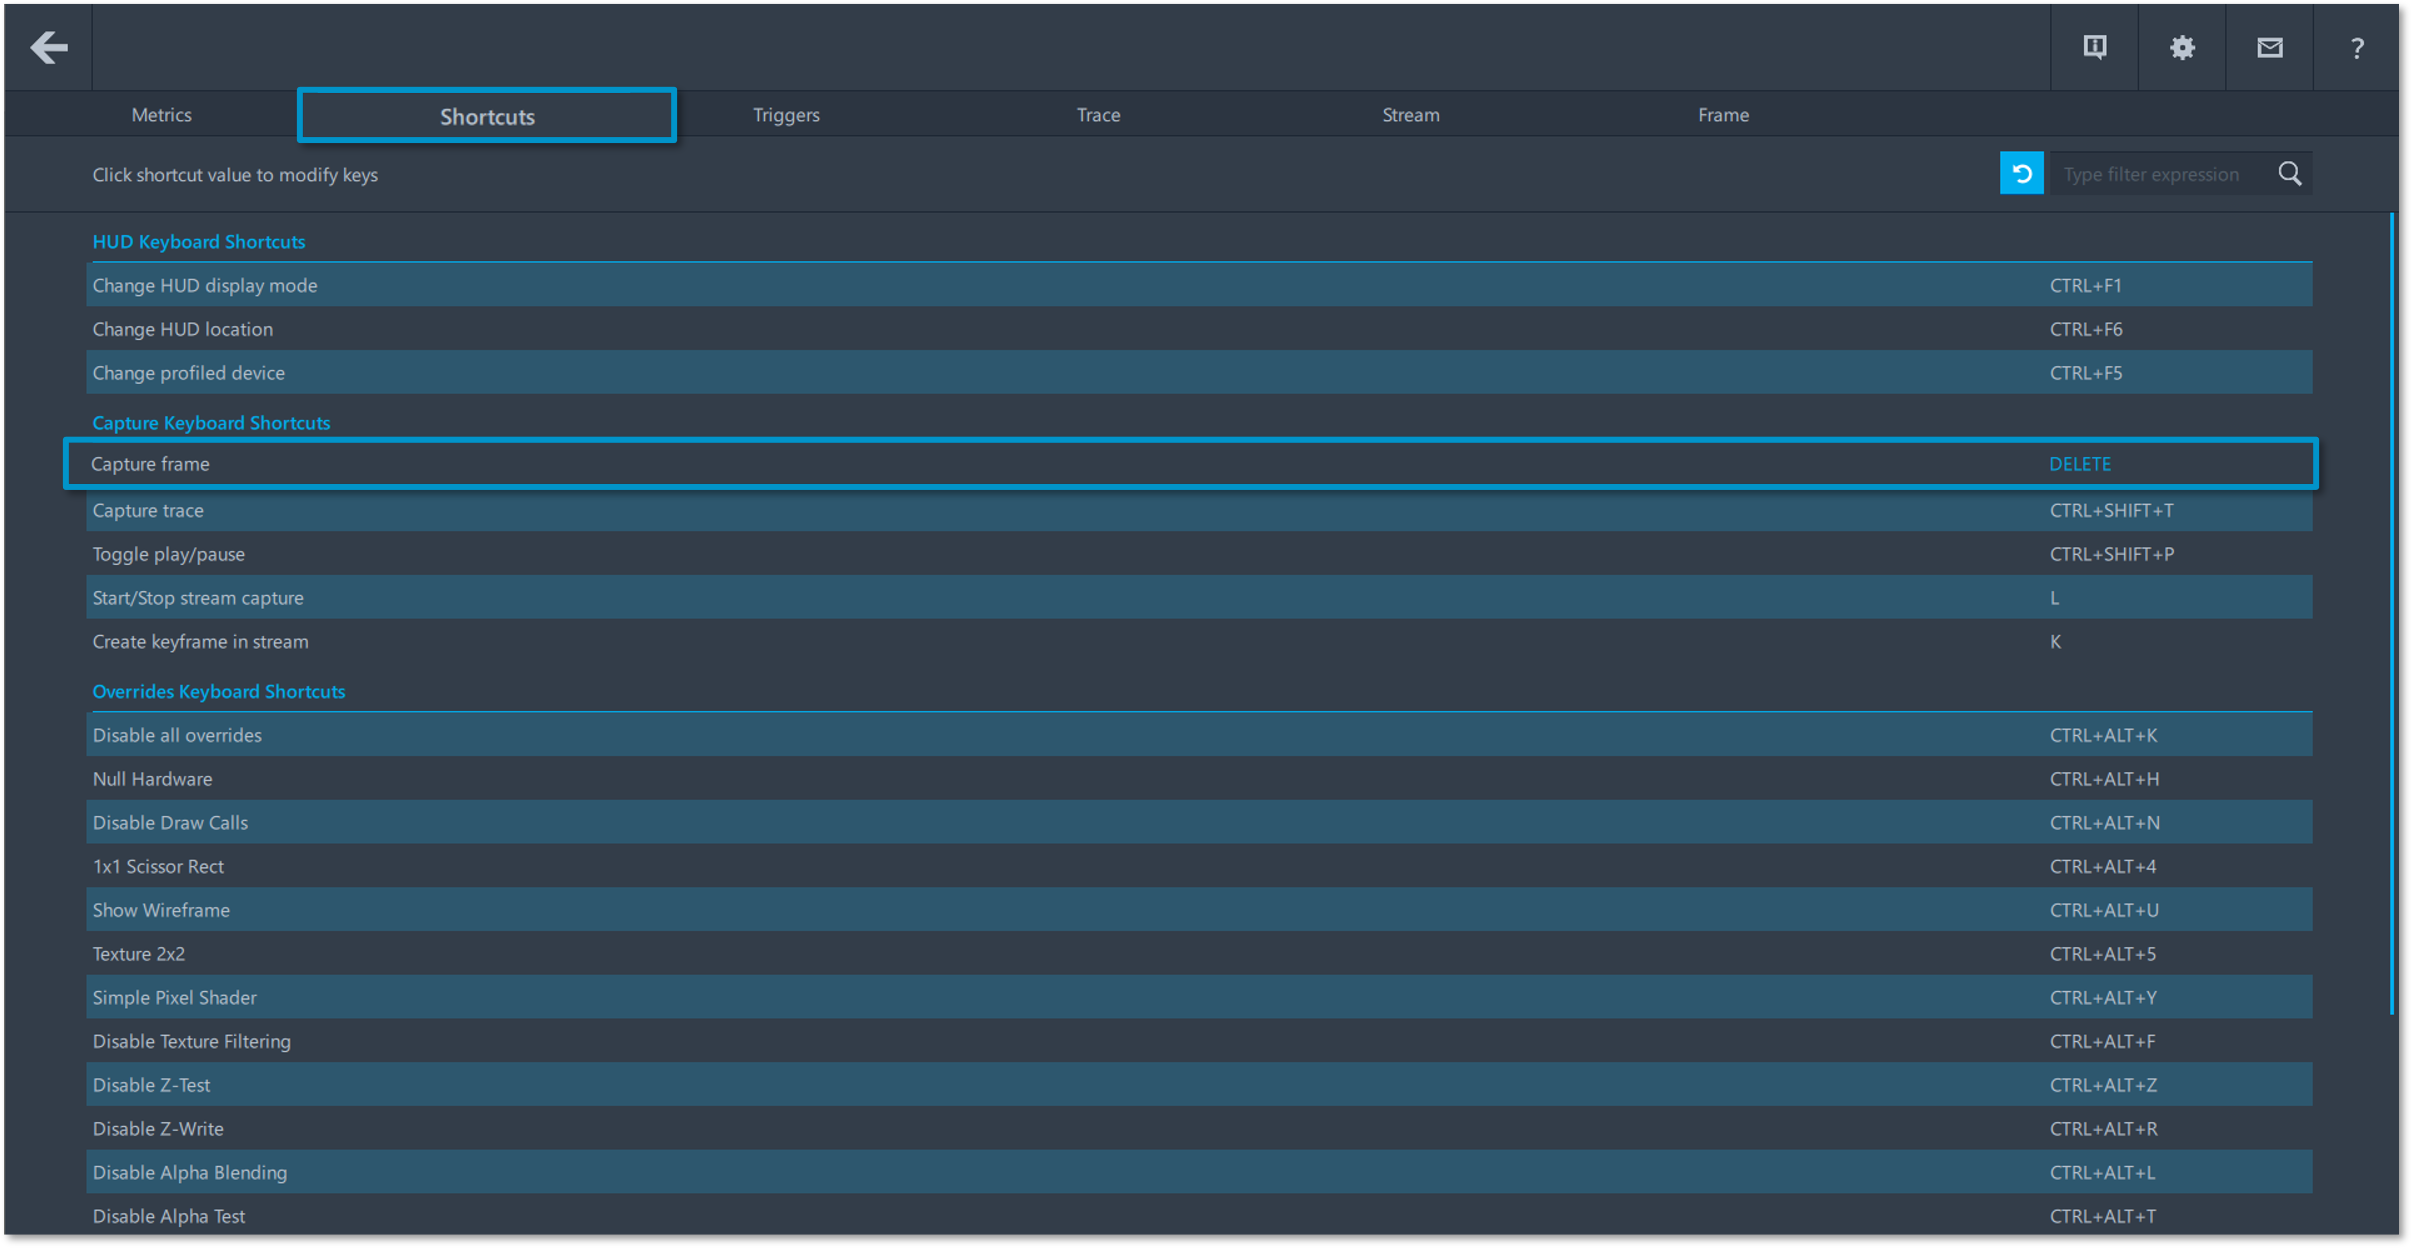Reset shortcuts with the blue refresh icon
The height and width of the screenshot is (1248, 2412).
click(2021, 174)
